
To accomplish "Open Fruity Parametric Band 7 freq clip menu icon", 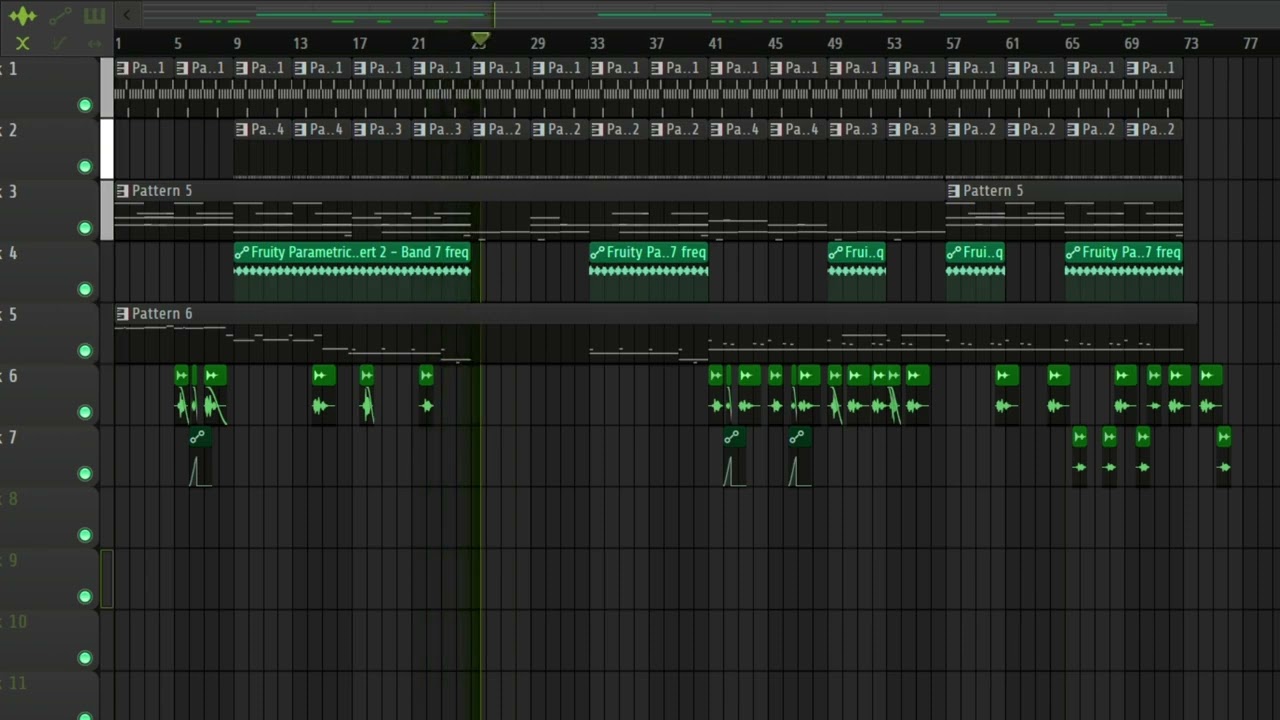I will coord(242,252).
